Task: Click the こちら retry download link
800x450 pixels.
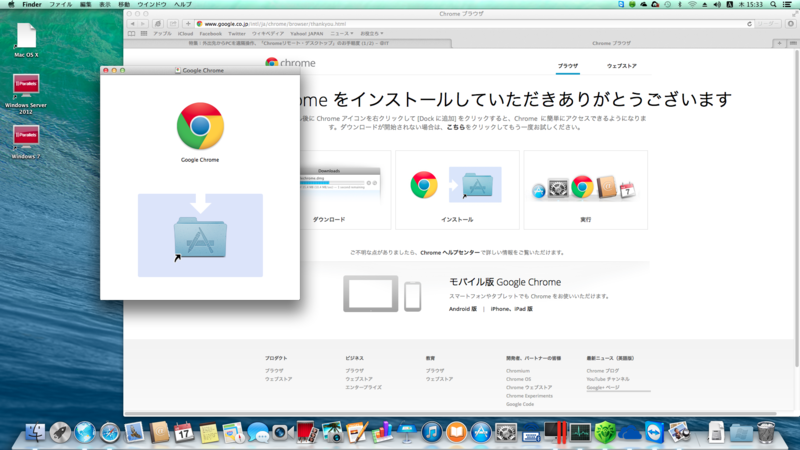Action: (456, 128)
